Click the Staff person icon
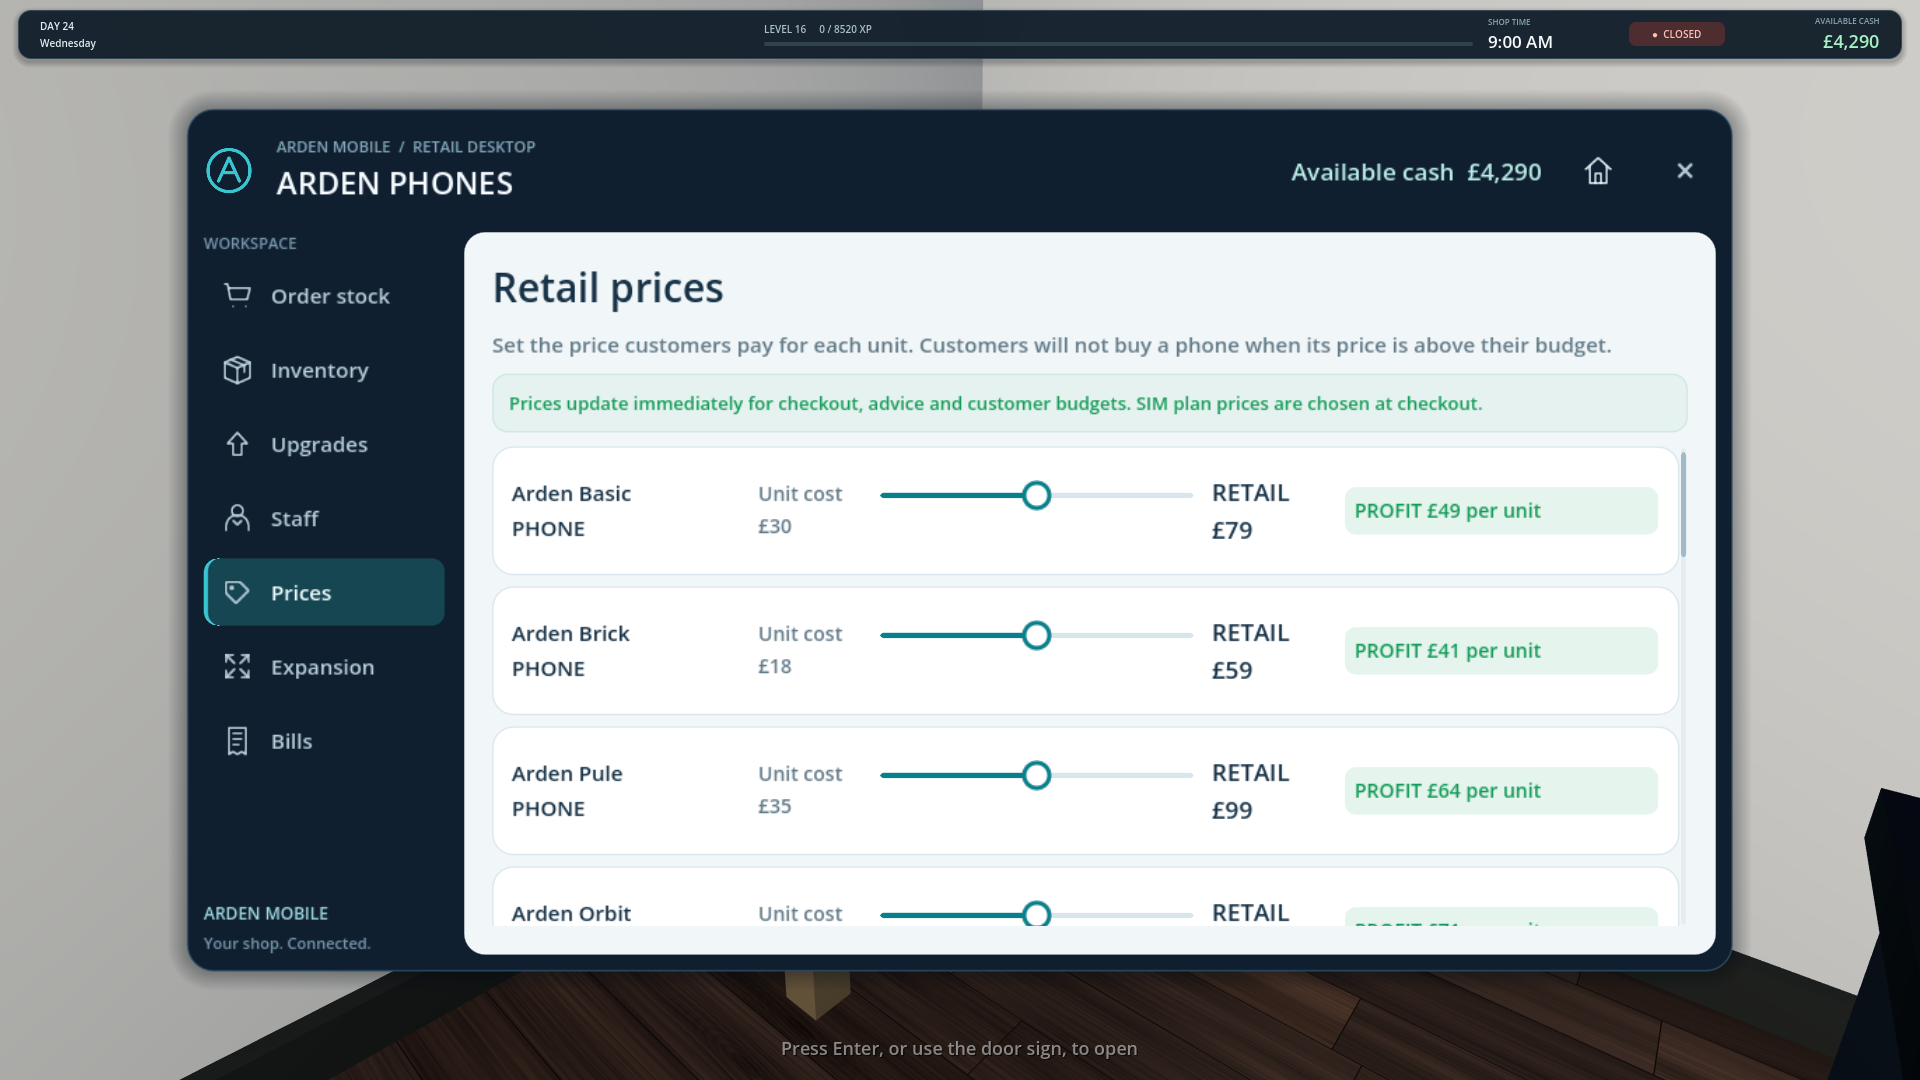The width and height of the screenshot is (1920, 1080). coord(237,518)
